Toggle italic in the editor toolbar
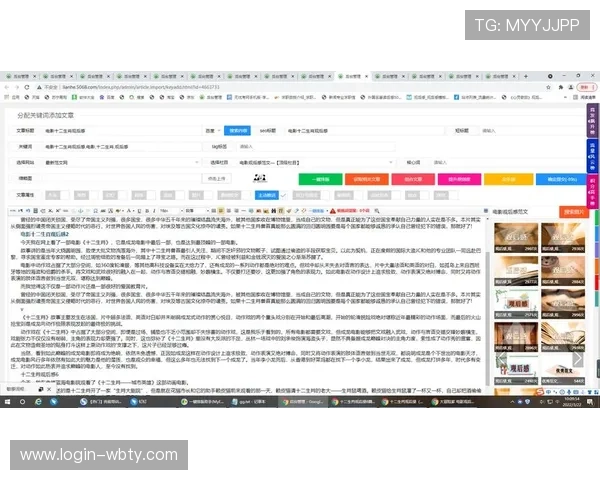This screenshot has height=480, width=600. (x=154, y=211)
